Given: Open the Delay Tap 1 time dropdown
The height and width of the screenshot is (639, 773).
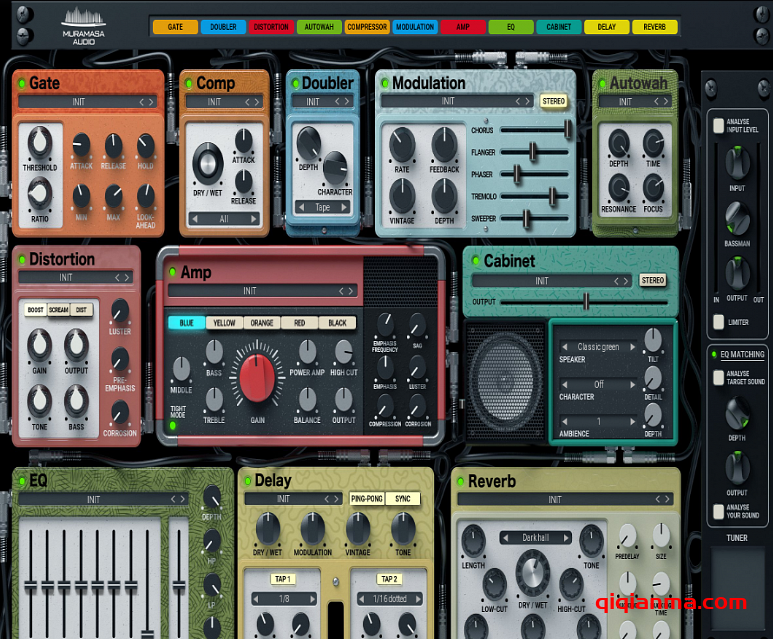Looking at the screenshot, I should tap(286, 599).
